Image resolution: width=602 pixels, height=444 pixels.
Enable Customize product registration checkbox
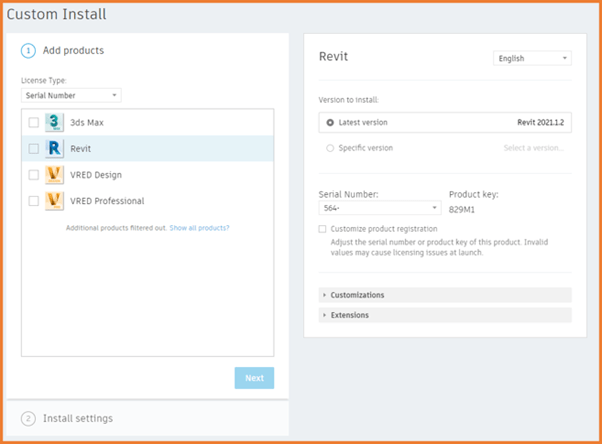point(322,229)
